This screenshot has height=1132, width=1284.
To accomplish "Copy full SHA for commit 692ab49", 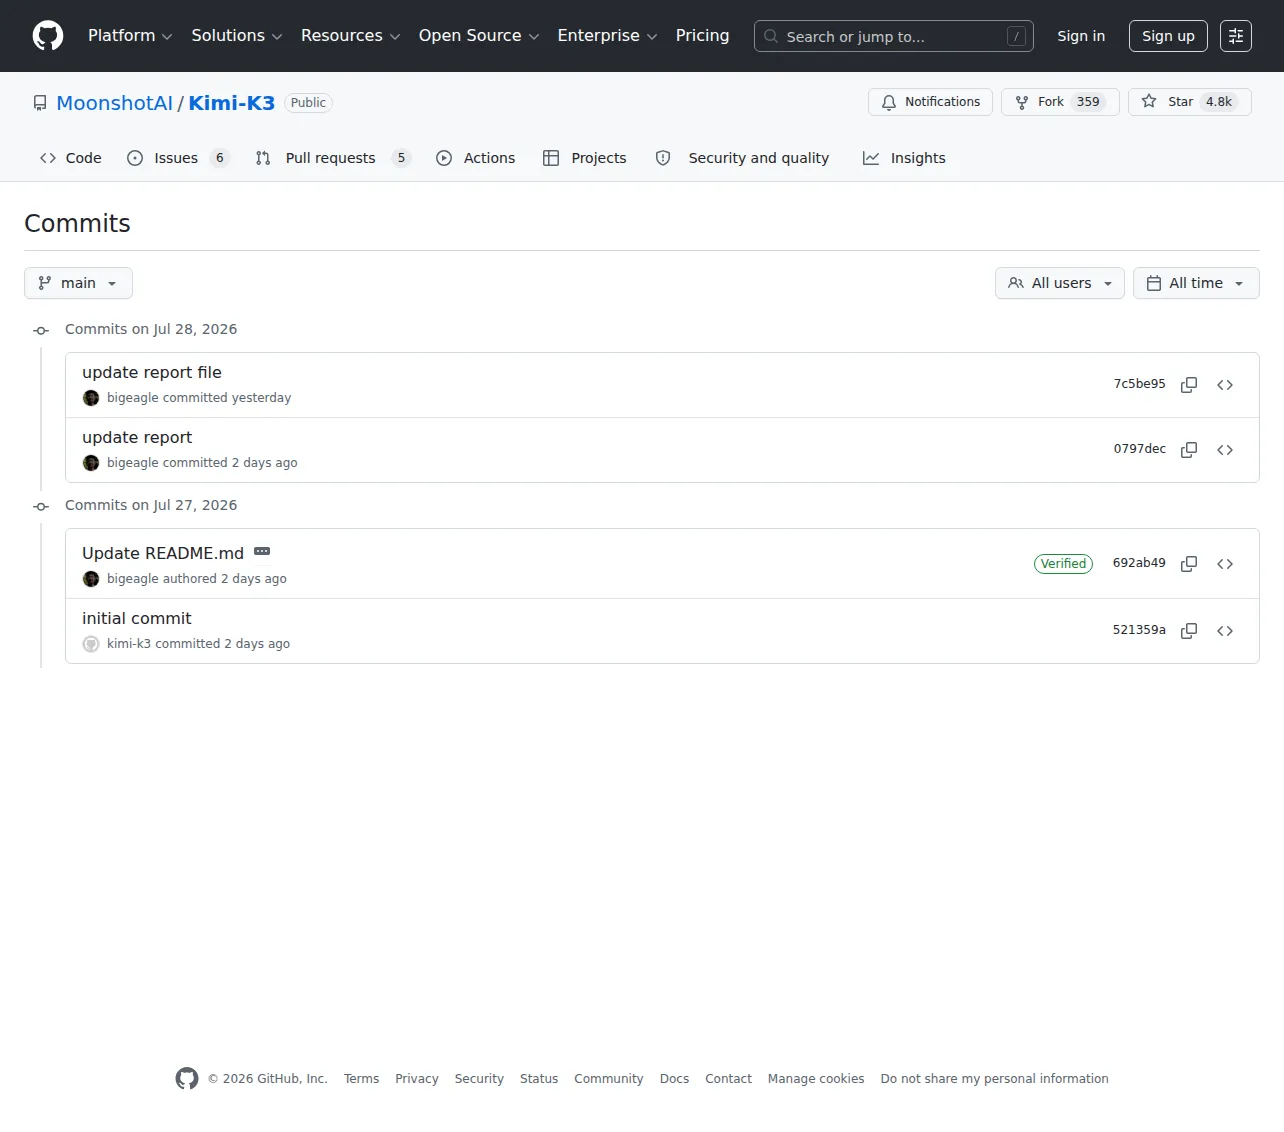I will (1189, 564).
